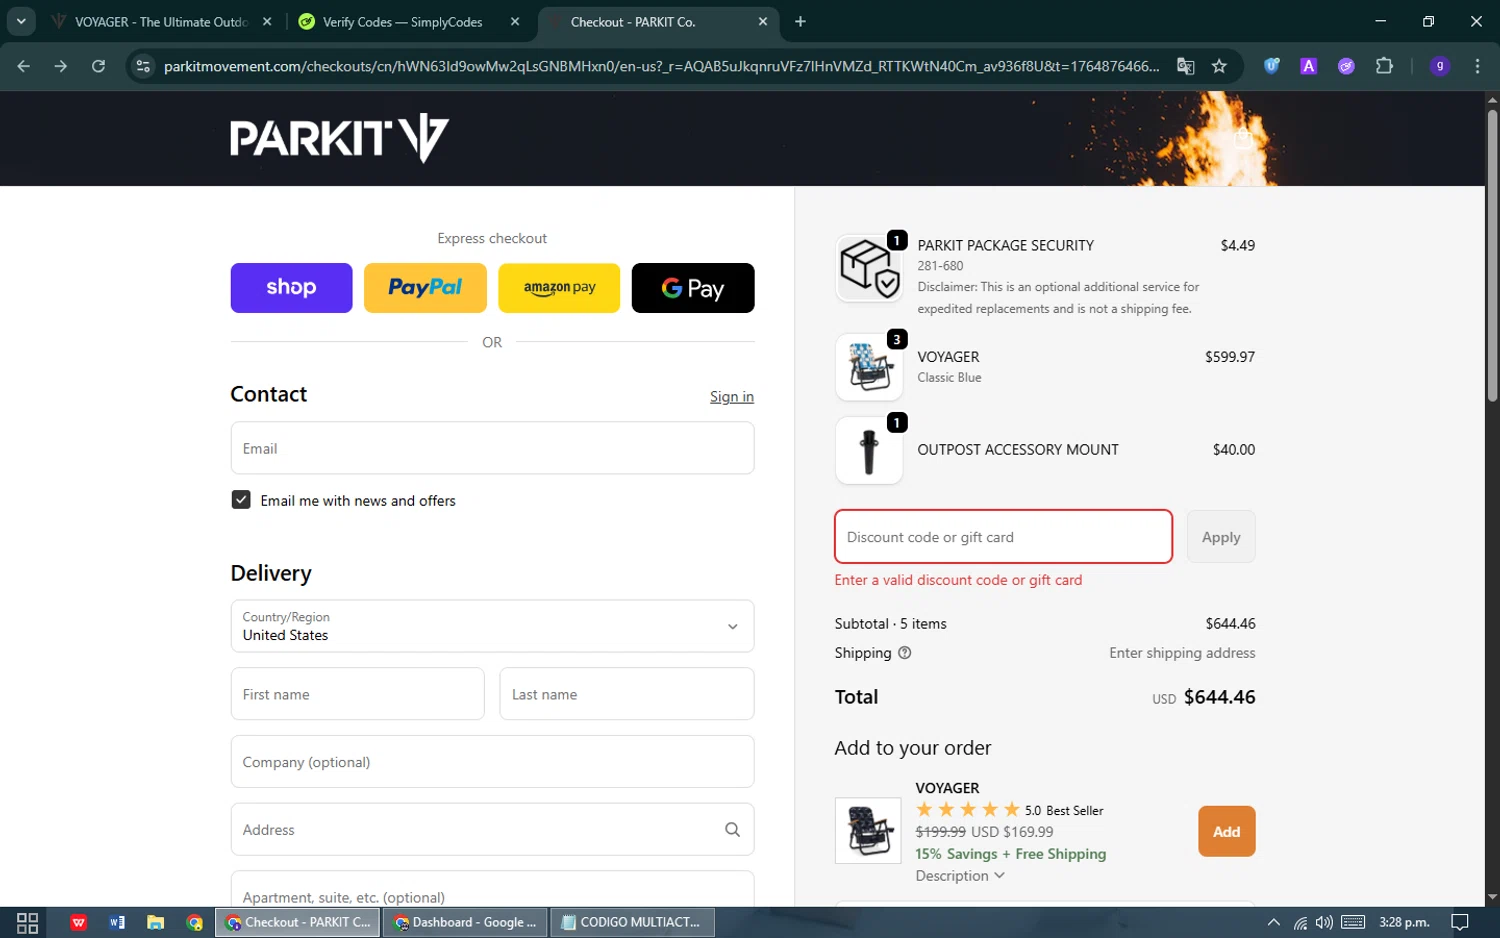Screen dimensions: 1500x938
Task: Open the pinned Chrome taskbar icon
Action: point(195,922)
